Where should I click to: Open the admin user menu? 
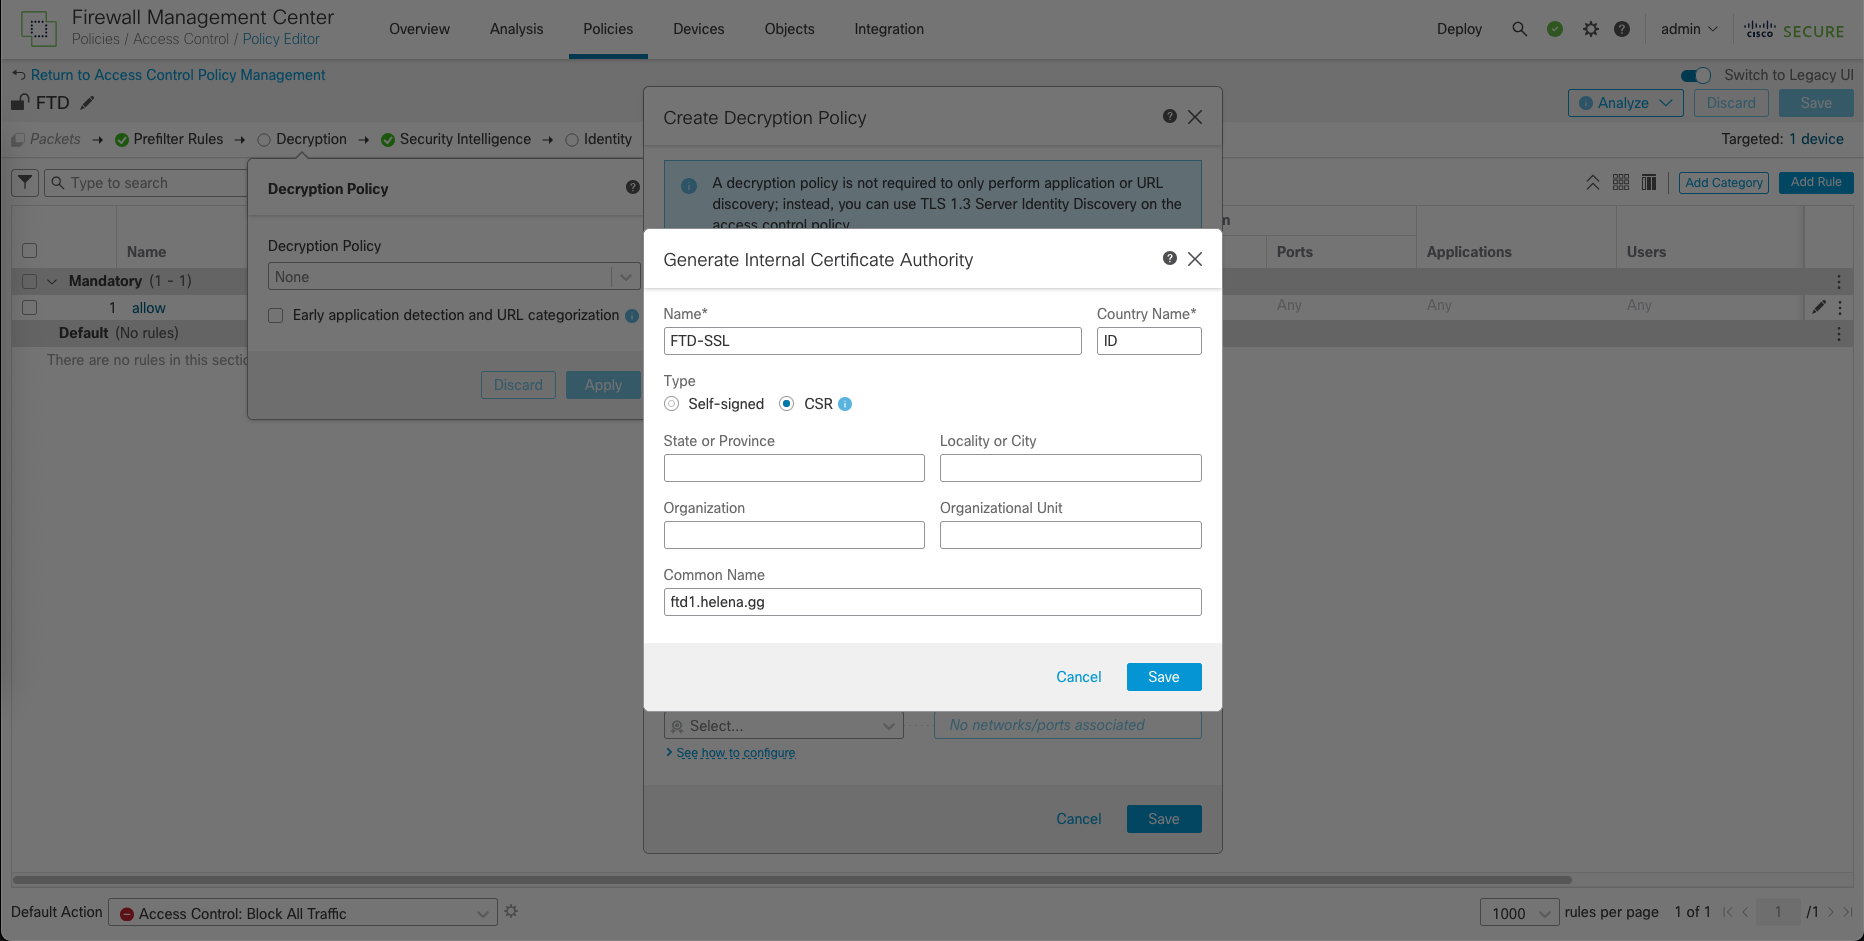(1688, 29)
